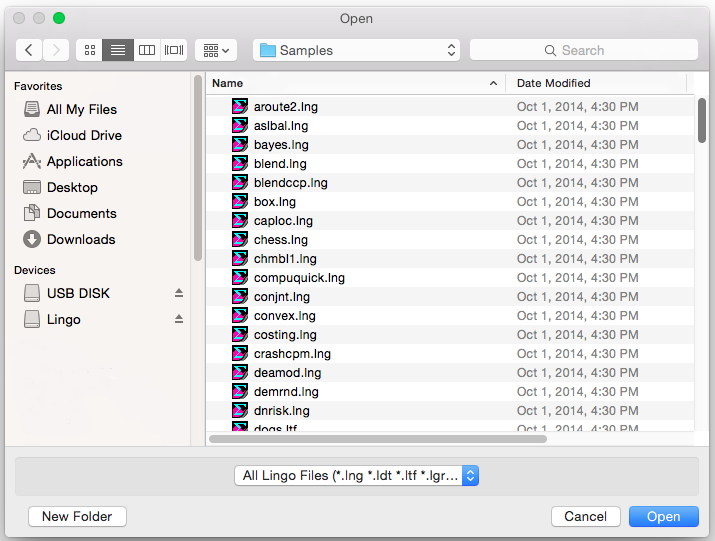Open the Samples folder path popup
The height and width of the screenshot is (541, 715).
point(356,50)
